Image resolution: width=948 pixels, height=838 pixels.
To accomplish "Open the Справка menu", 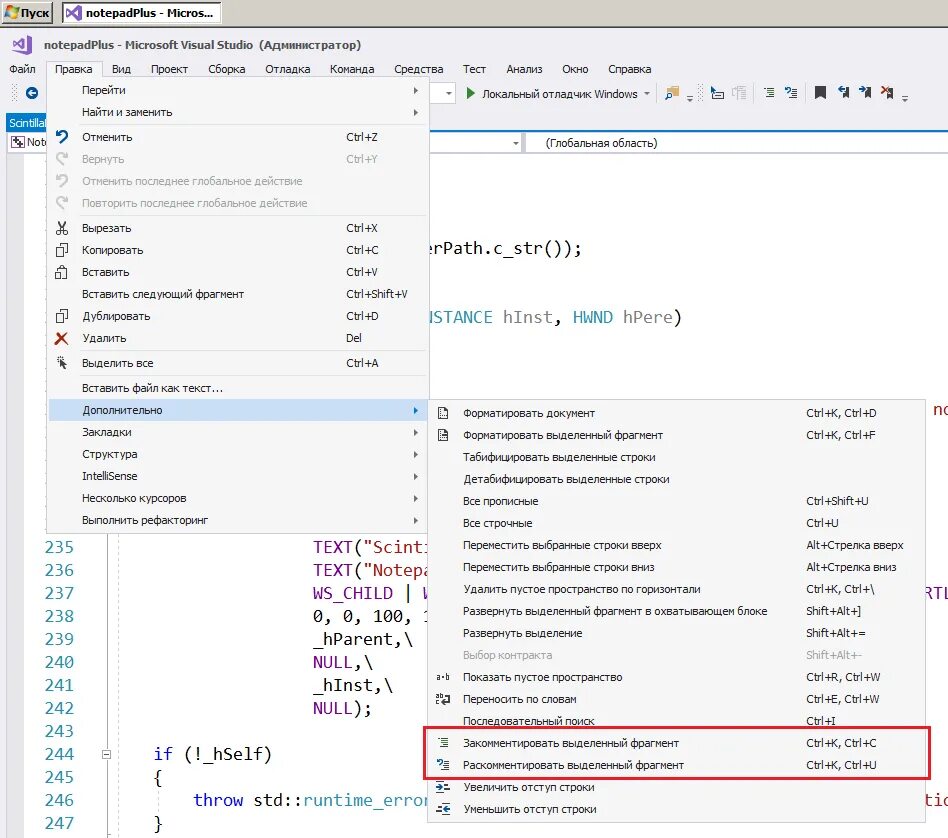I will point(629,69).
